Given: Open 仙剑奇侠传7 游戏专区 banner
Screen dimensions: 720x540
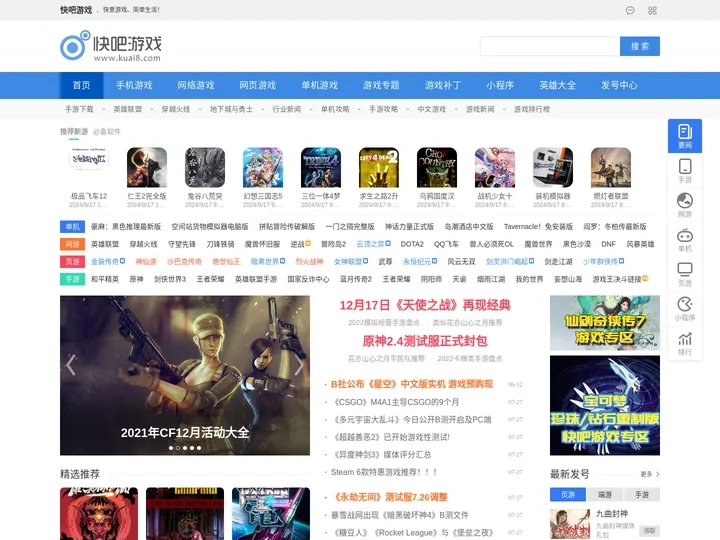Looking at the screenshot, I should (605, 323).
